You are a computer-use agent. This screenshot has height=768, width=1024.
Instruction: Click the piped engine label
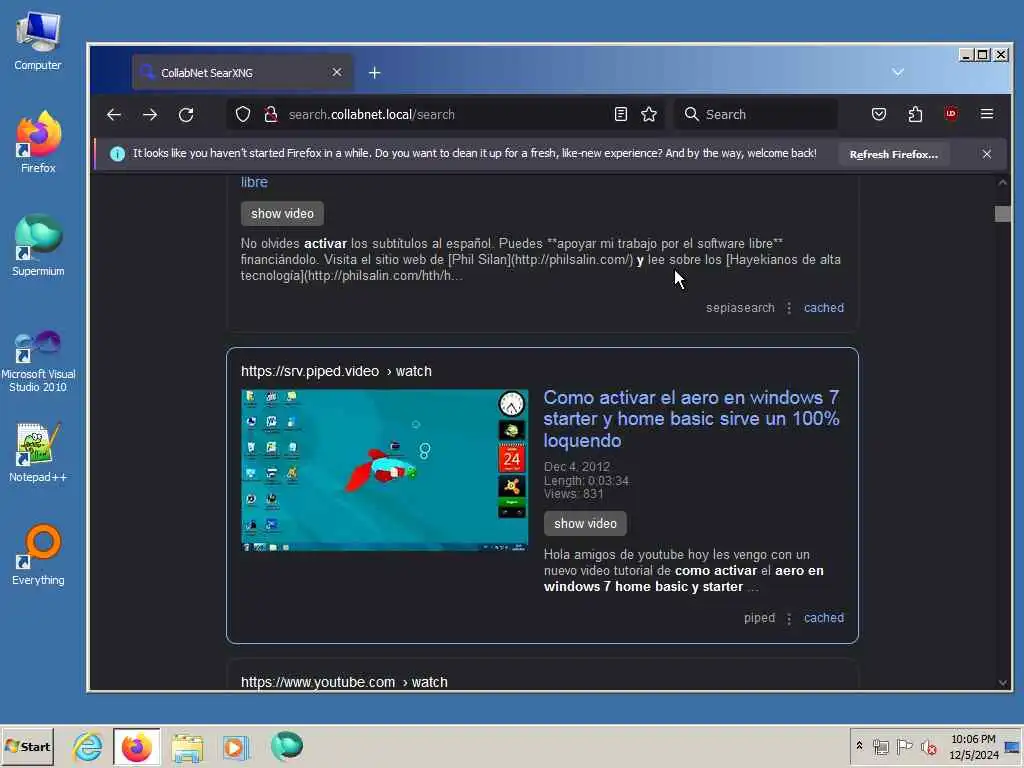pos(760,618)
